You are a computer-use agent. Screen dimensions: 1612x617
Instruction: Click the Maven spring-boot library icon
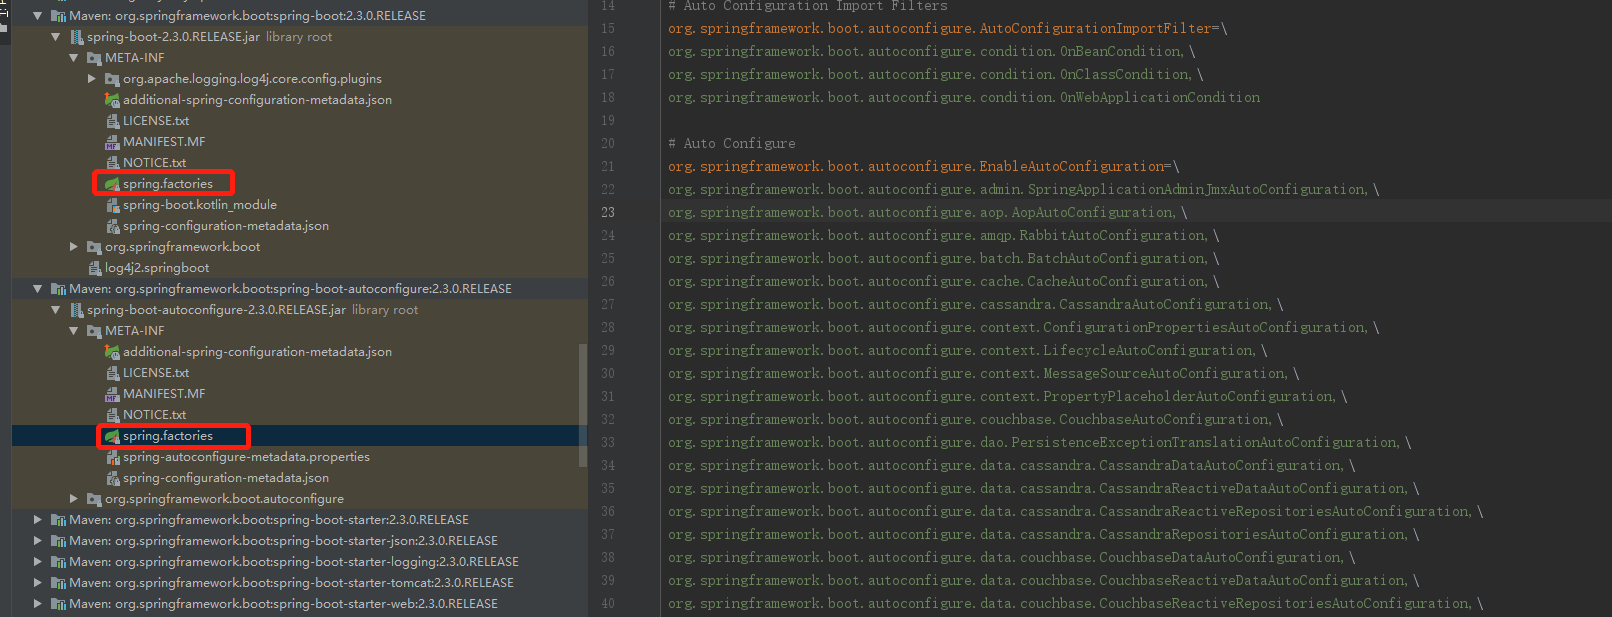pos(58,16)
